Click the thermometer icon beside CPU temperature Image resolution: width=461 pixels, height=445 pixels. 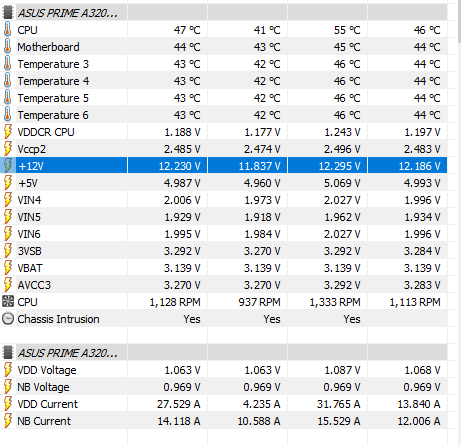point(7,30)
